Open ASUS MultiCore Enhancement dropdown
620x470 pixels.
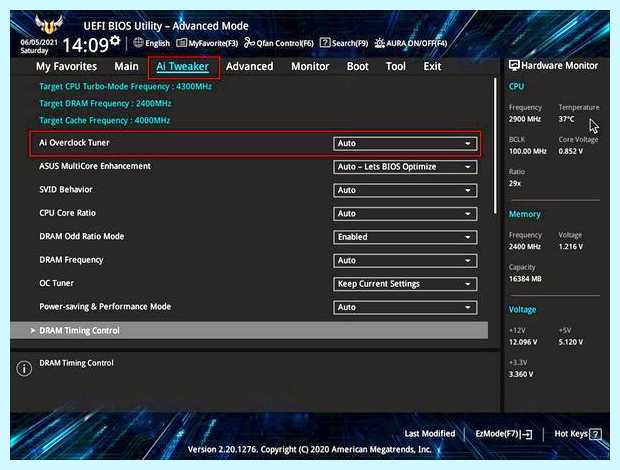[x=405, y=167]
